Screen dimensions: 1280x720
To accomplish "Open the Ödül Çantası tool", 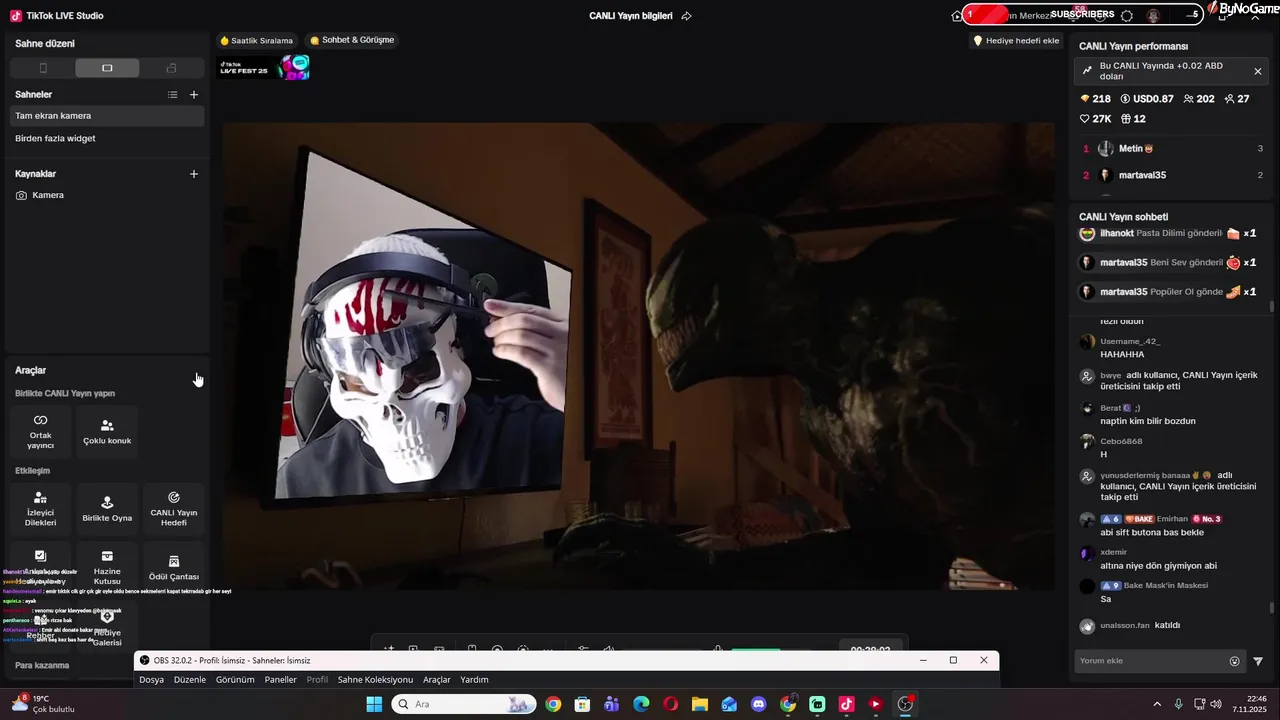I will [x=173, y=567].
